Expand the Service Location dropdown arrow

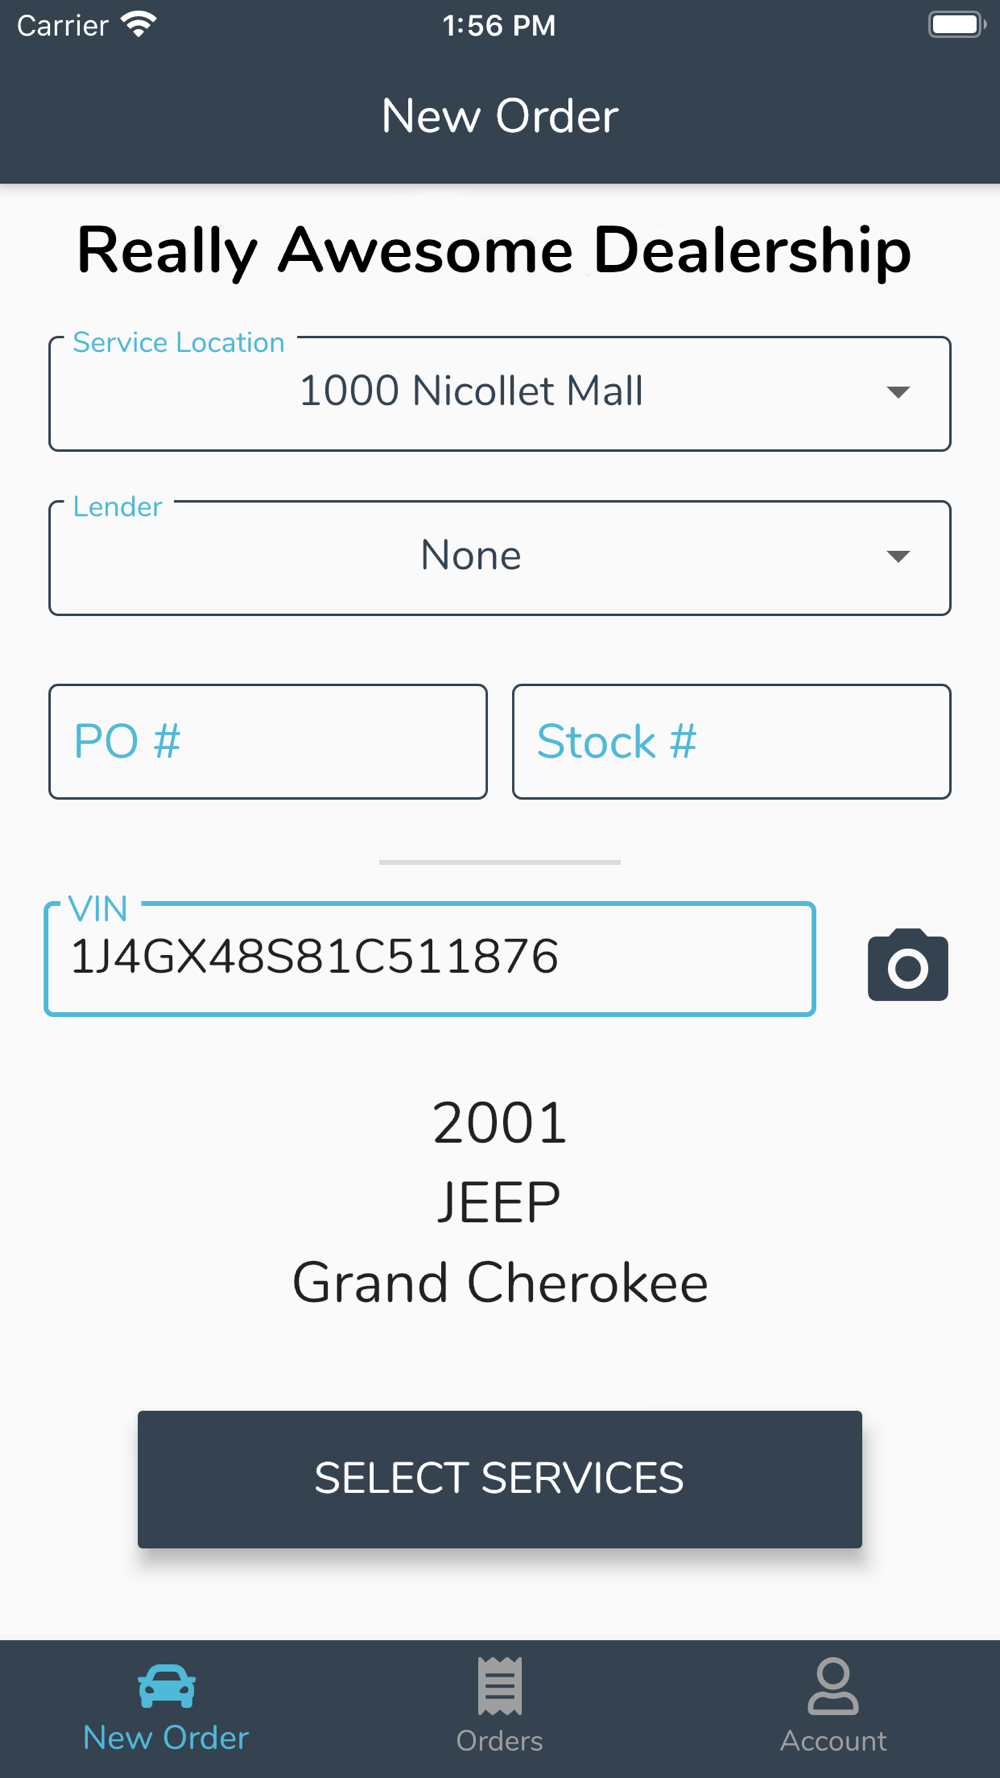[x=898, y=392]
